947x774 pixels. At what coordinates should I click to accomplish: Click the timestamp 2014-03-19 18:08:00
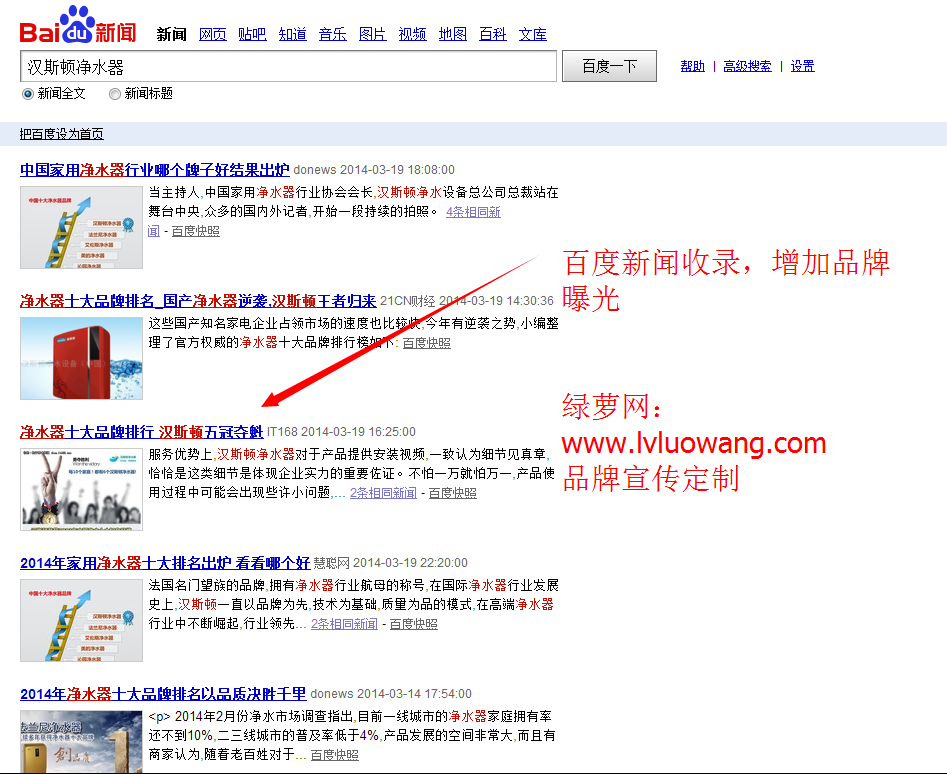click(397, 170)
